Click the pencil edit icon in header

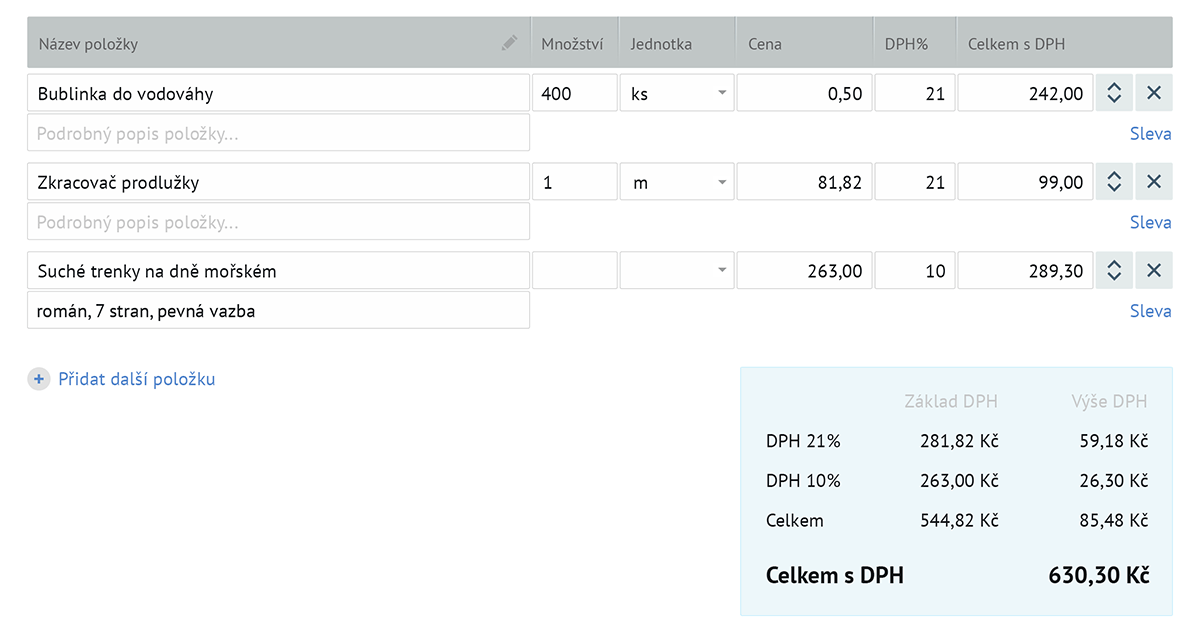point(510,43)
